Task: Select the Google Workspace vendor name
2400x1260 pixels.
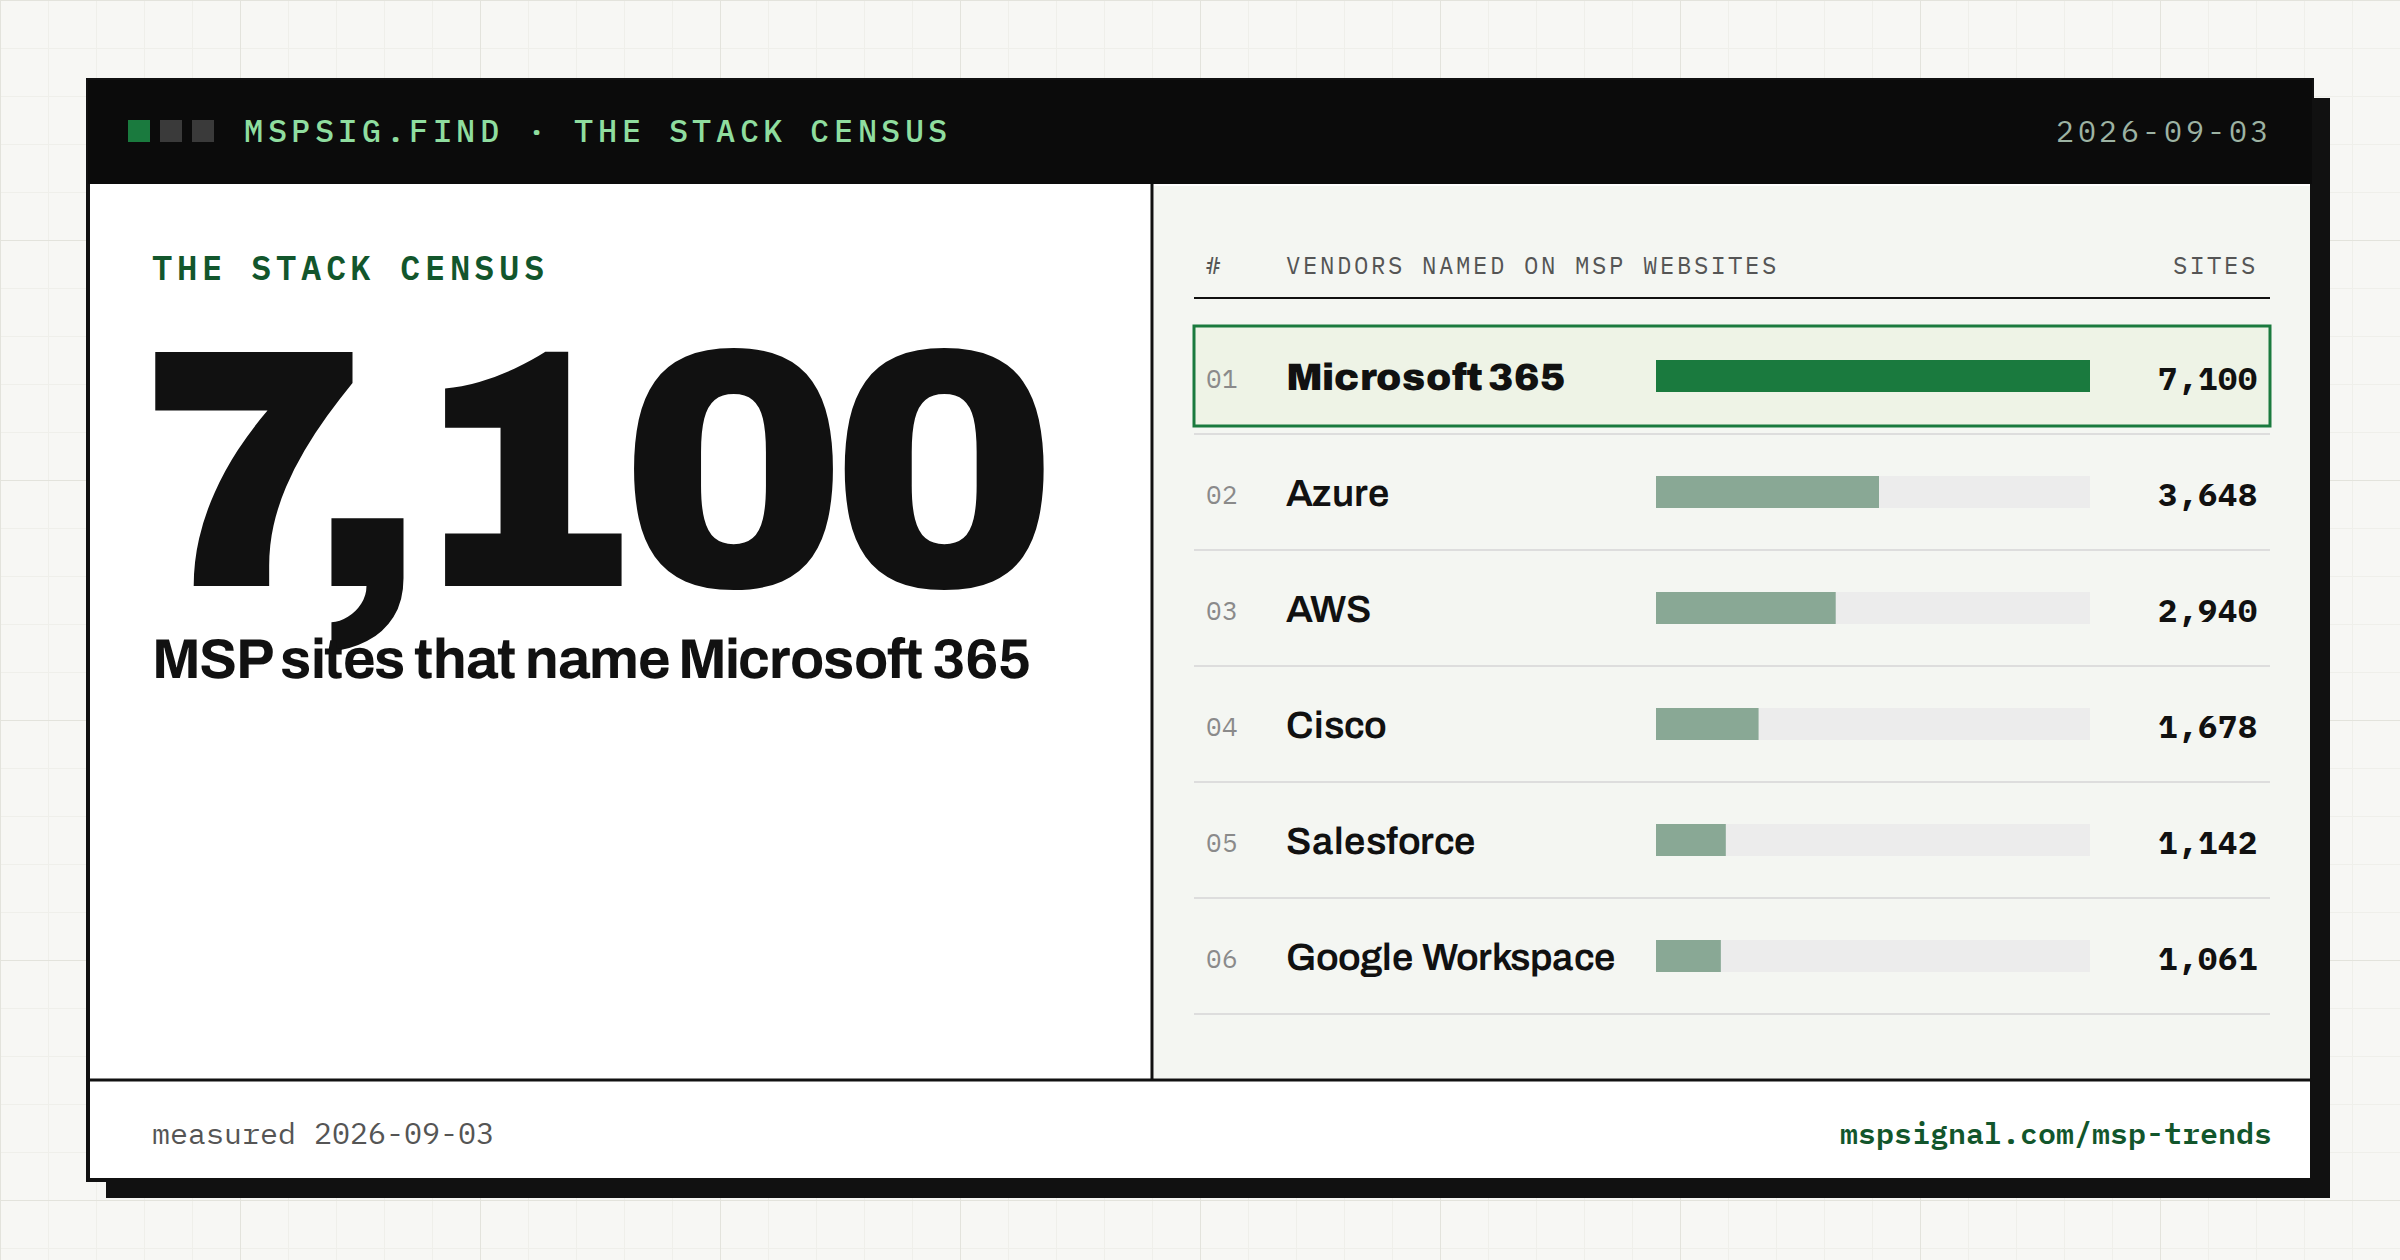Action: click(x=1450, y=958)
